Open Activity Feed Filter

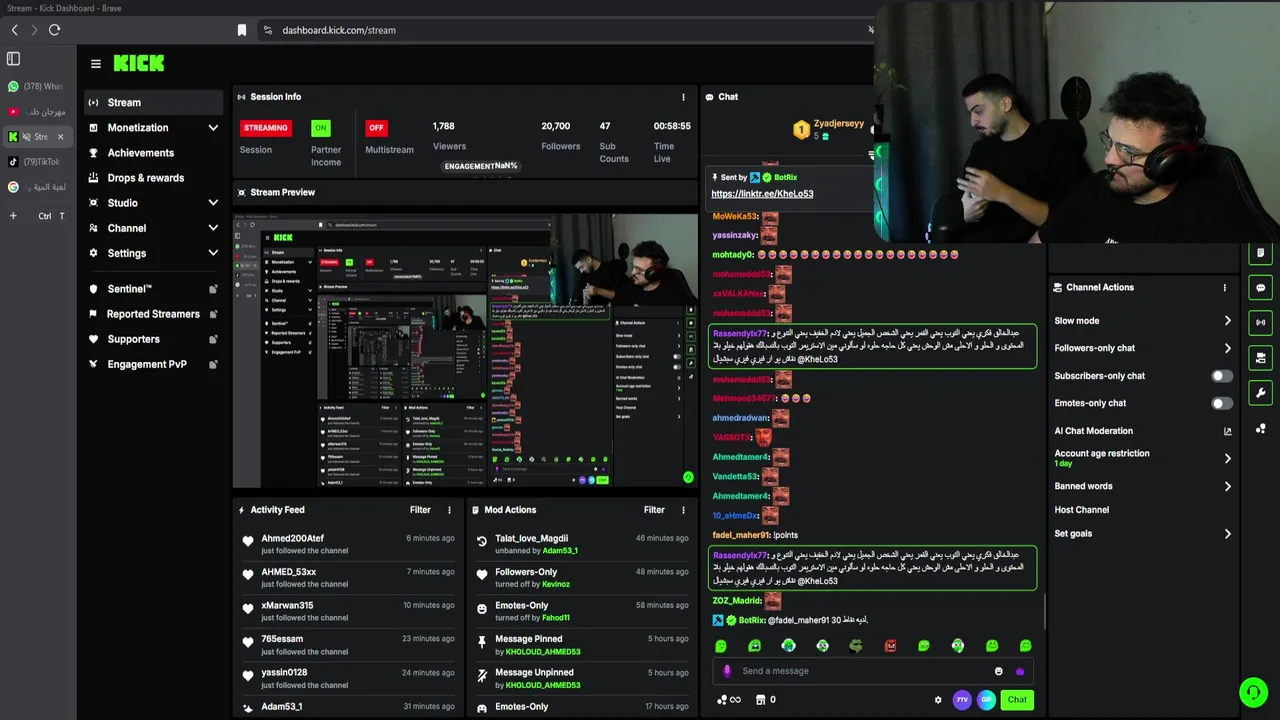point(420,510)
